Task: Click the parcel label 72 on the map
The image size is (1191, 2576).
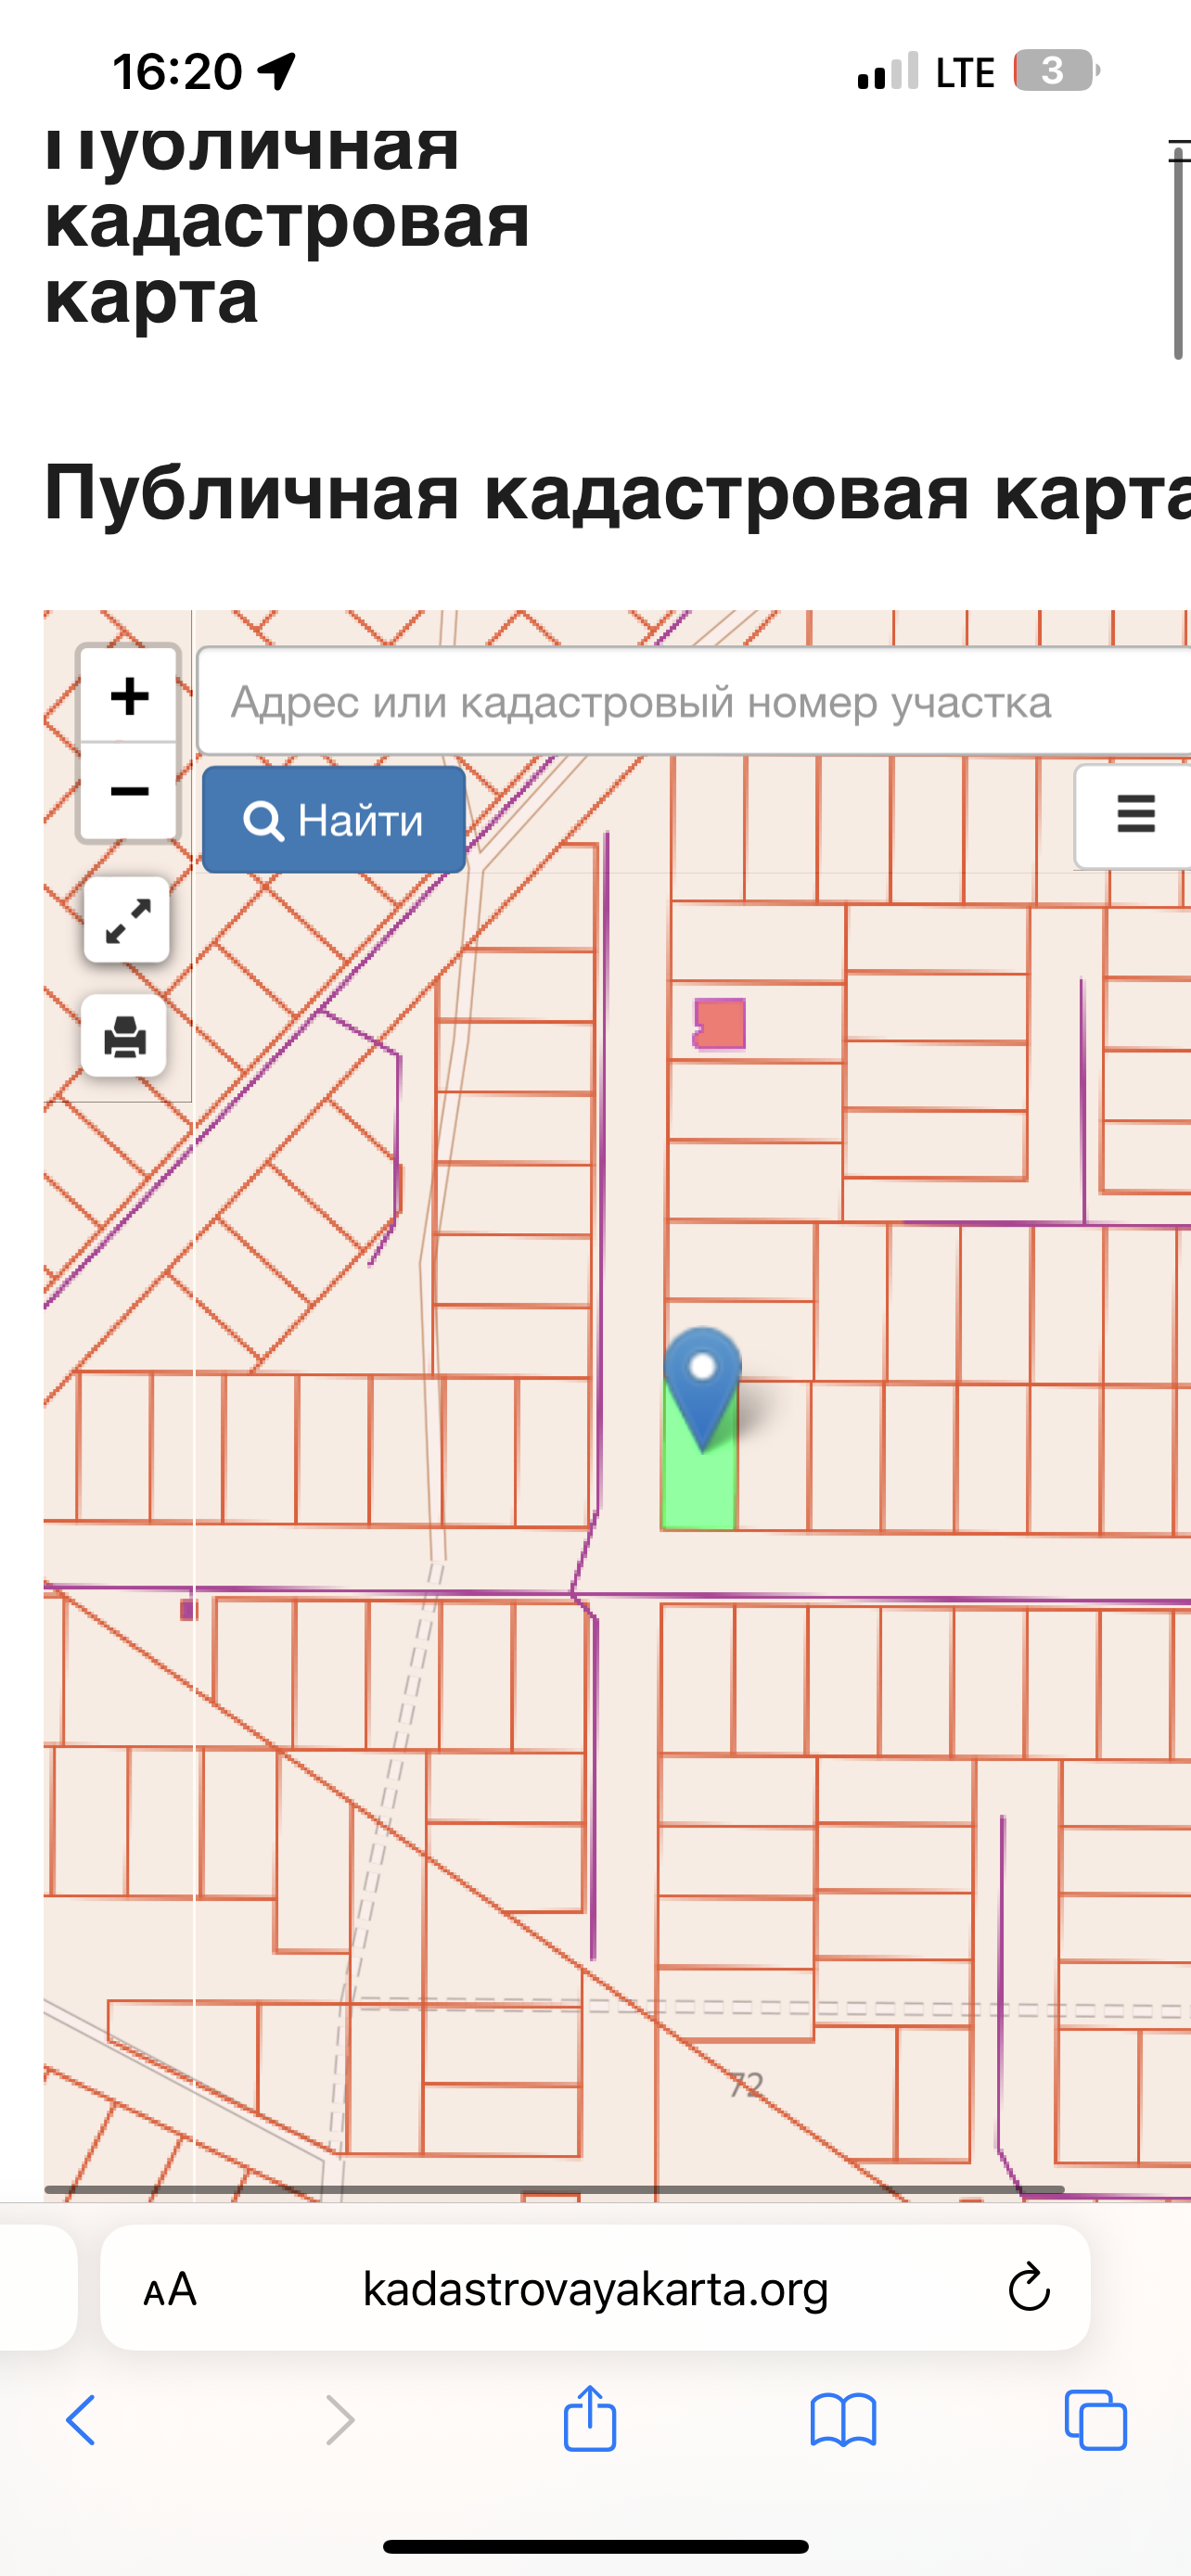Action: pyautogui.click(x=746, y=2085)
